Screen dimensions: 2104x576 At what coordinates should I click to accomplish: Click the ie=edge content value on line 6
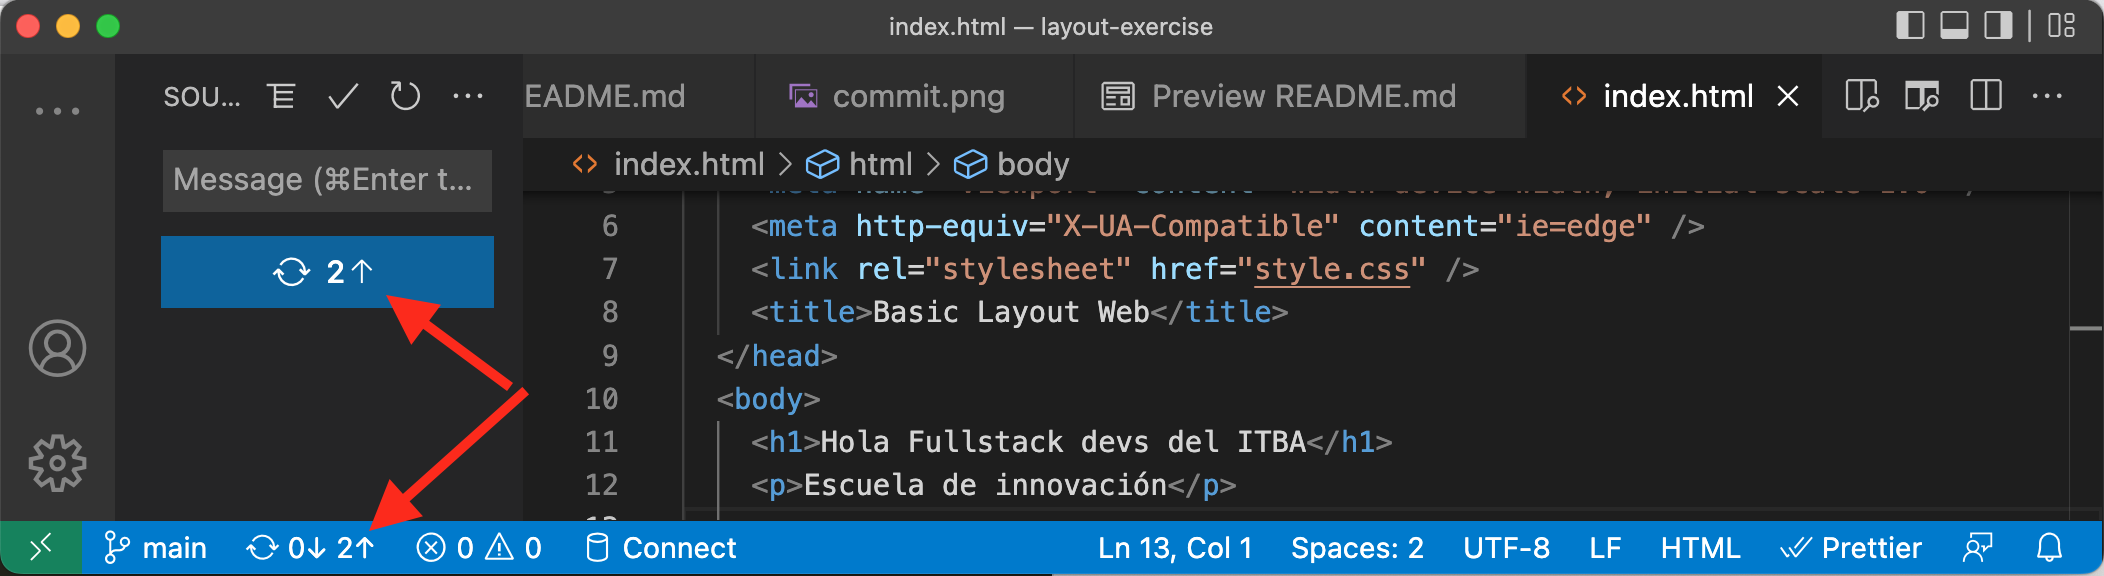(1574, 226)
